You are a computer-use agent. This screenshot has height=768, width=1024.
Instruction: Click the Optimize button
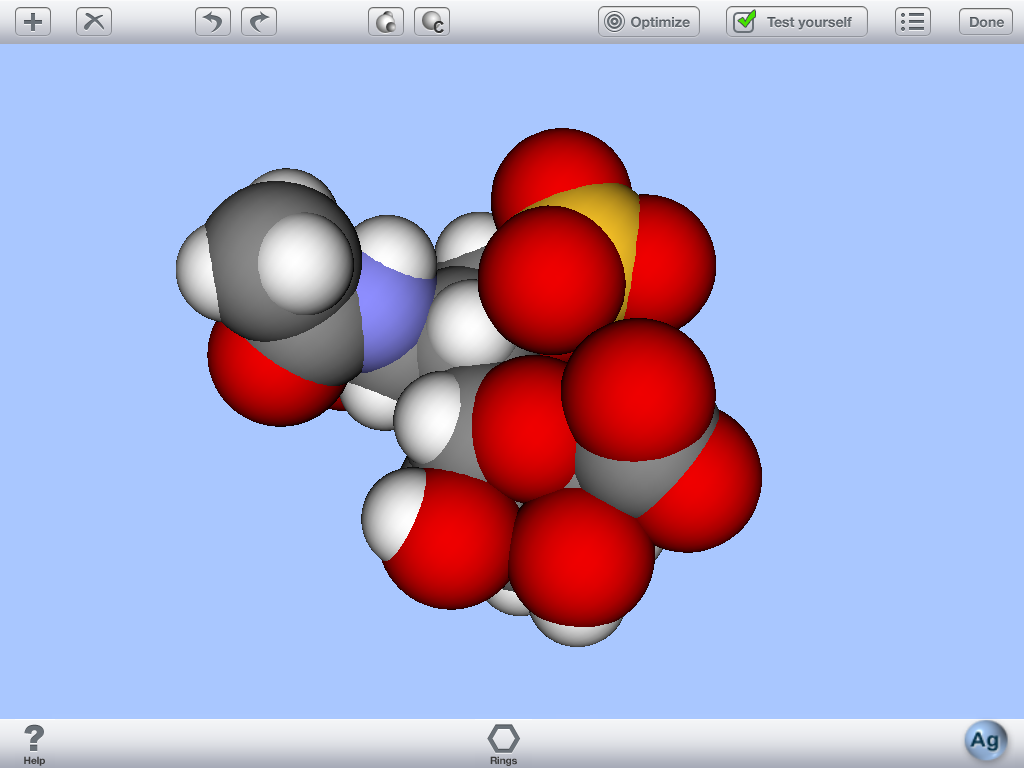click(648, 22)
